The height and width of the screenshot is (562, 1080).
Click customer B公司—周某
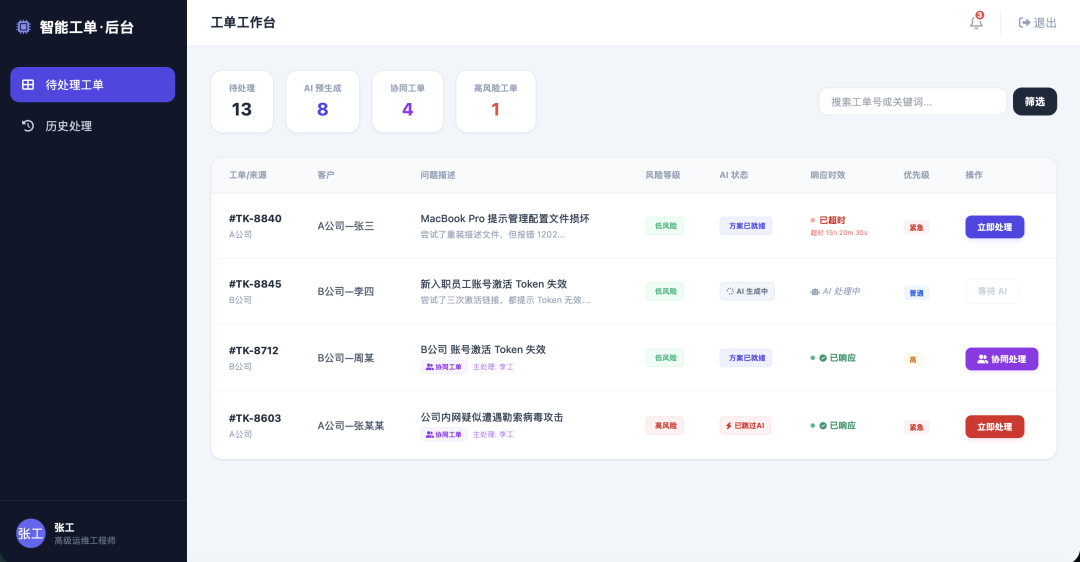click(x=346, y=358)
